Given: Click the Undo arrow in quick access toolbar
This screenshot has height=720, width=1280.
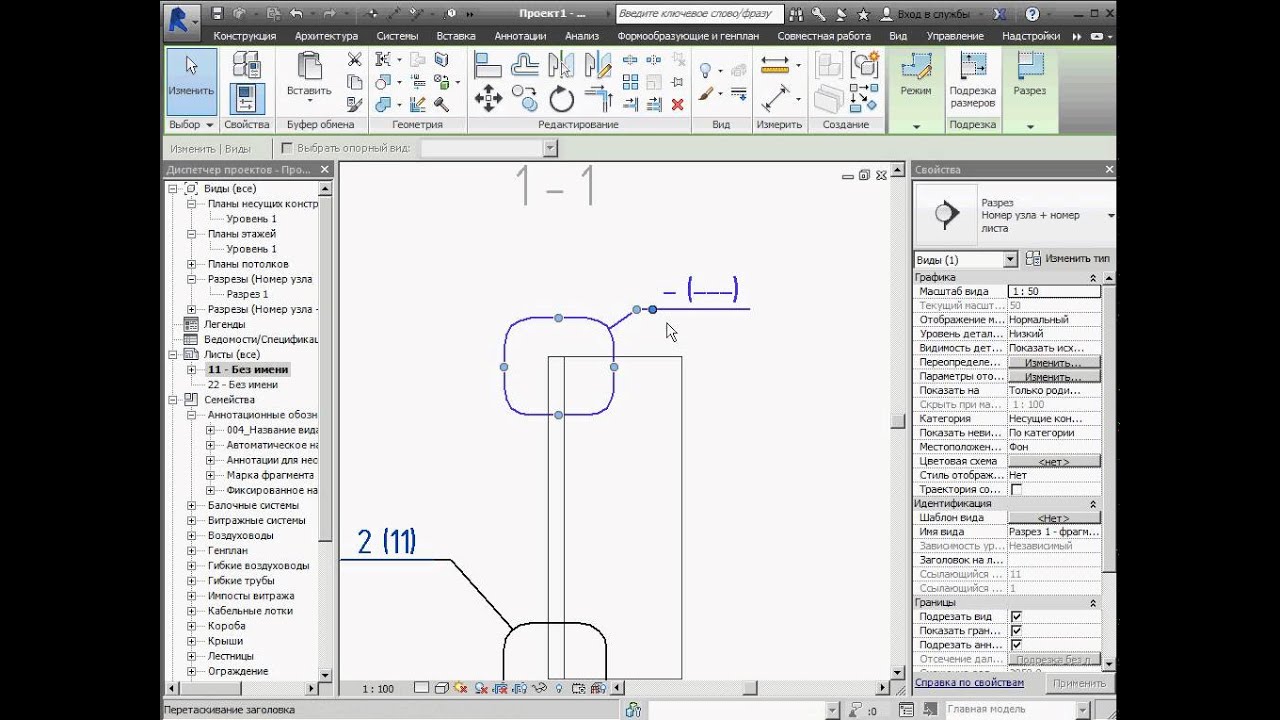Looking at the screenshot, I should point(296,14).
